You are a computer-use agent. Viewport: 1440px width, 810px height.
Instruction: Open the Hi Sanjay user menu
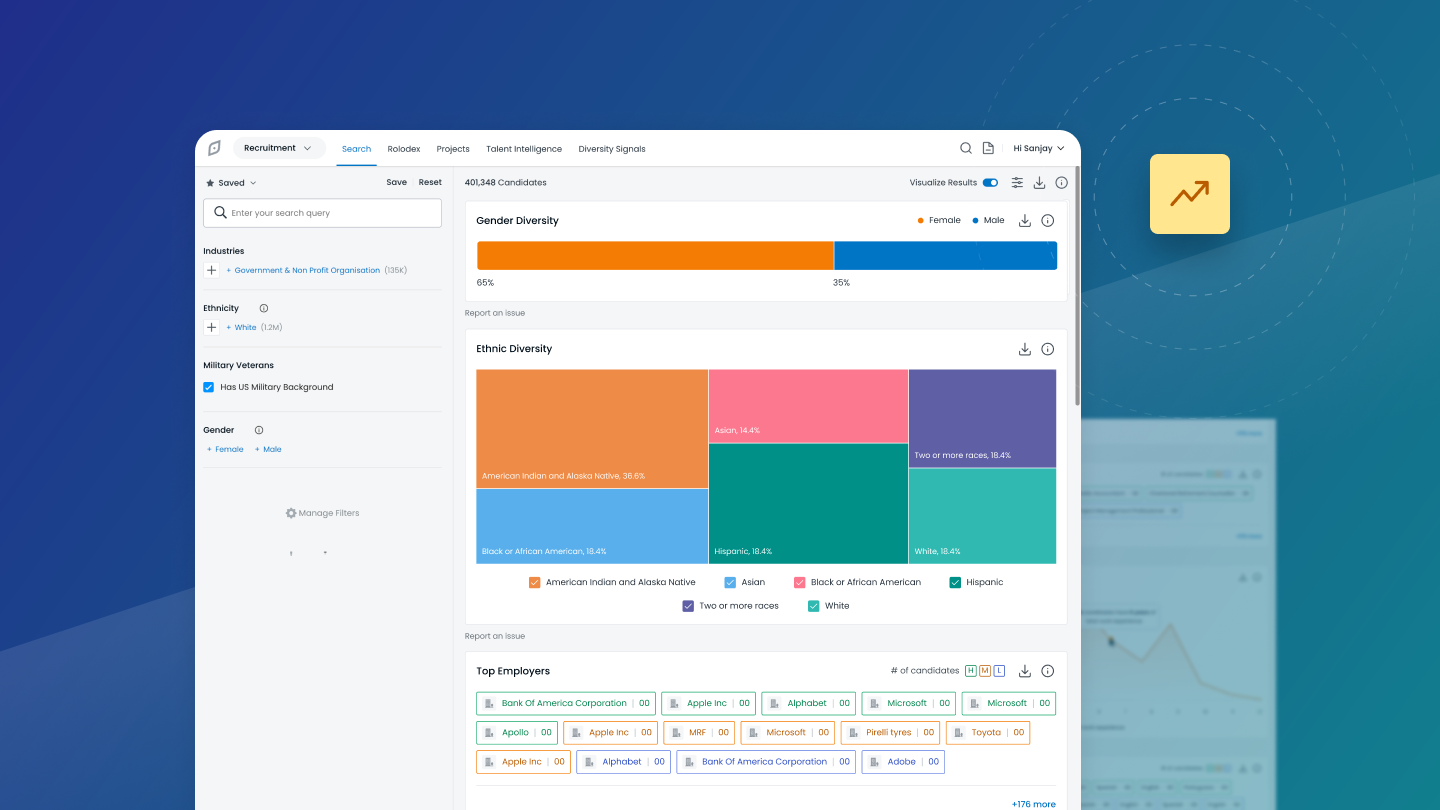(x=1038, y=148)
